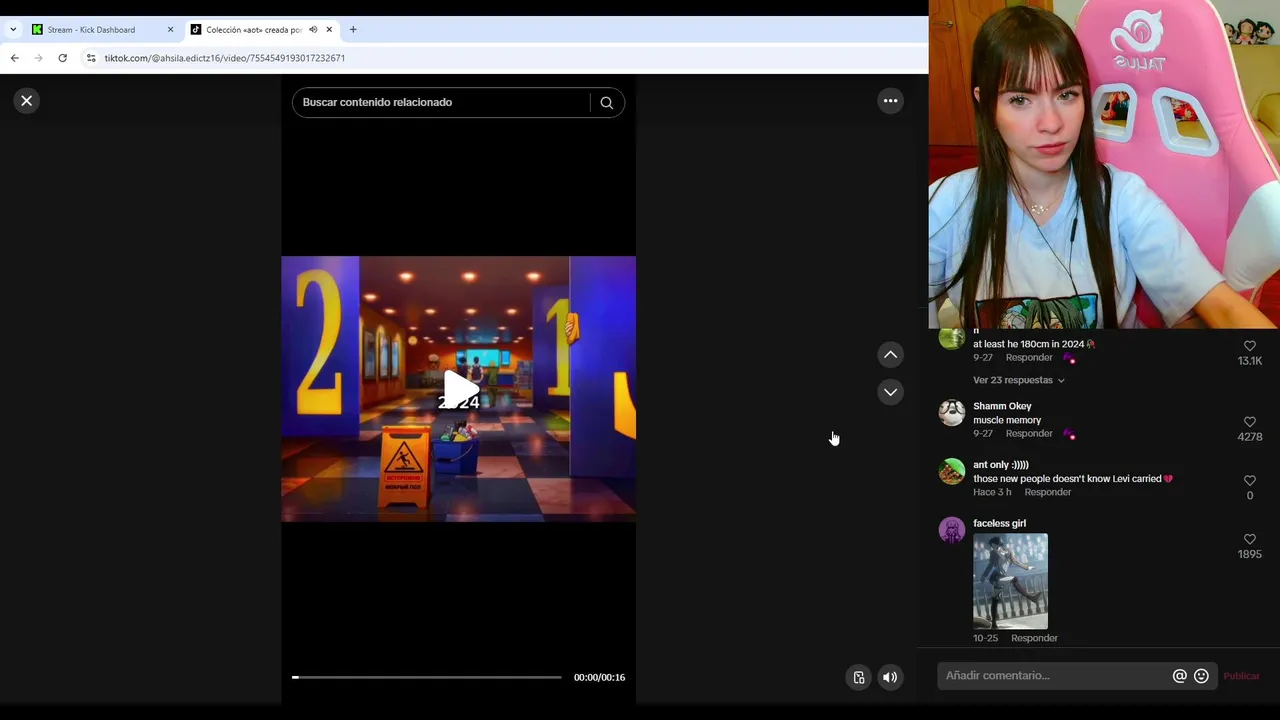
Task: Like the 'at least he 180cm' comment
Action: coord(1250,346)
